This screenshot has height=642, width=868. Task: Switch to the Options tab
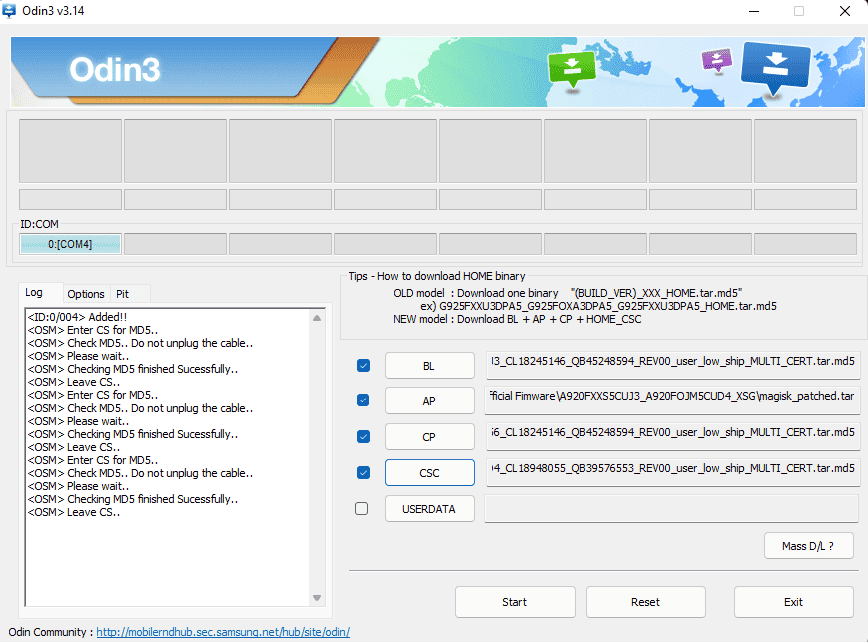pos(86,294)
